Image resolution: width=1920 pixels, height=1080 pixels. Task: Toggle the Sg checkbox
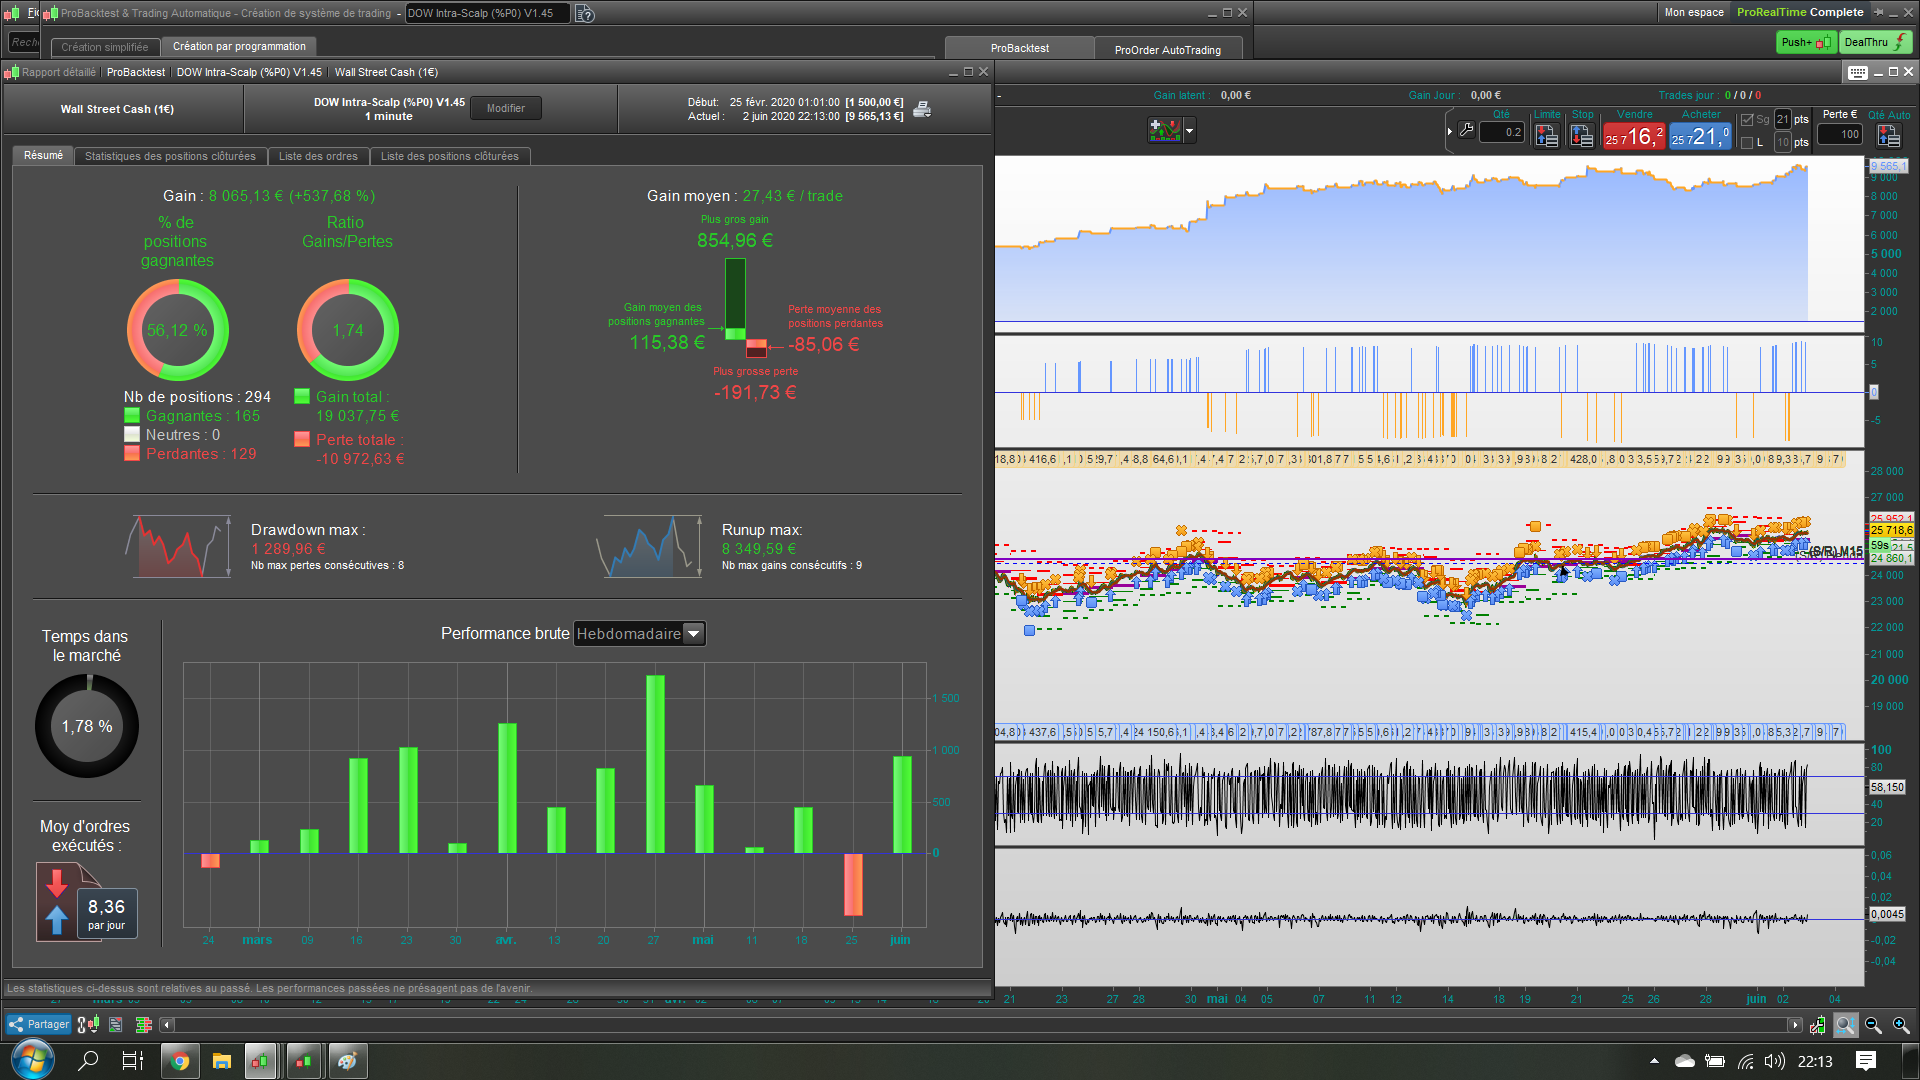coord(1748,120)
